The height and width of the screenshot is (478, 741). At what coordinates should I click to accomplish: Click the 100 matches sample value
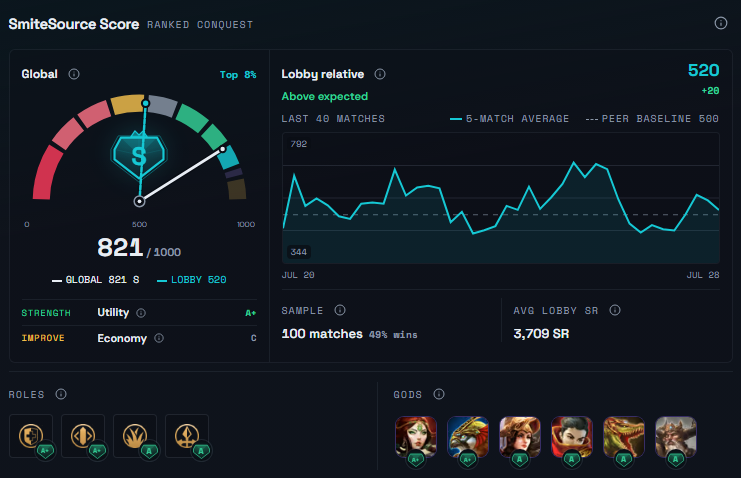[x=322, y=334]
